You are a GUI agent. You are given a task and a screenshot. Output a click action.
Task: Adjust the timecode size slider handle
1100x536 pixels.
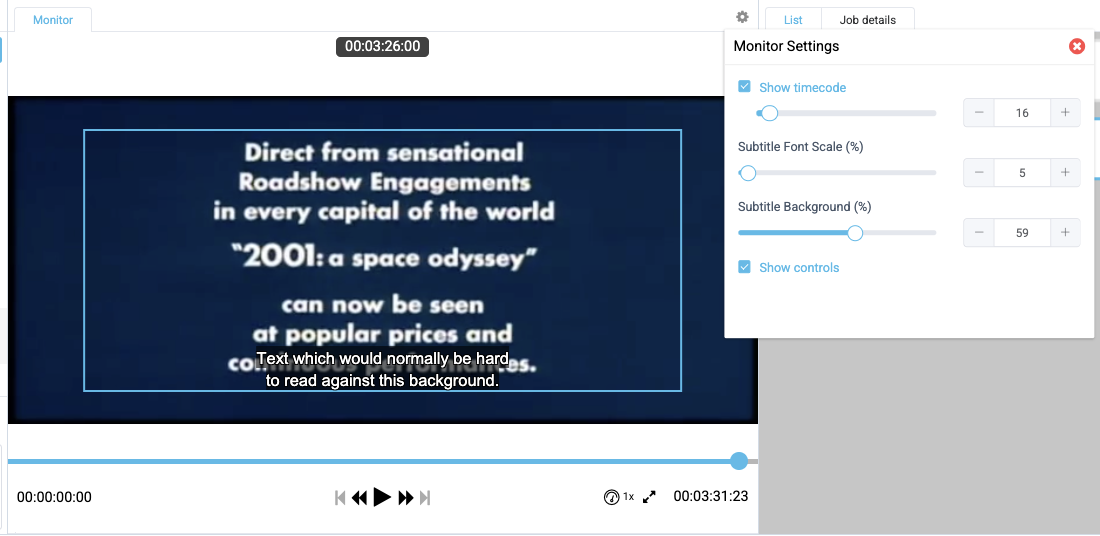pyautogui.click(x=770, y=113)
